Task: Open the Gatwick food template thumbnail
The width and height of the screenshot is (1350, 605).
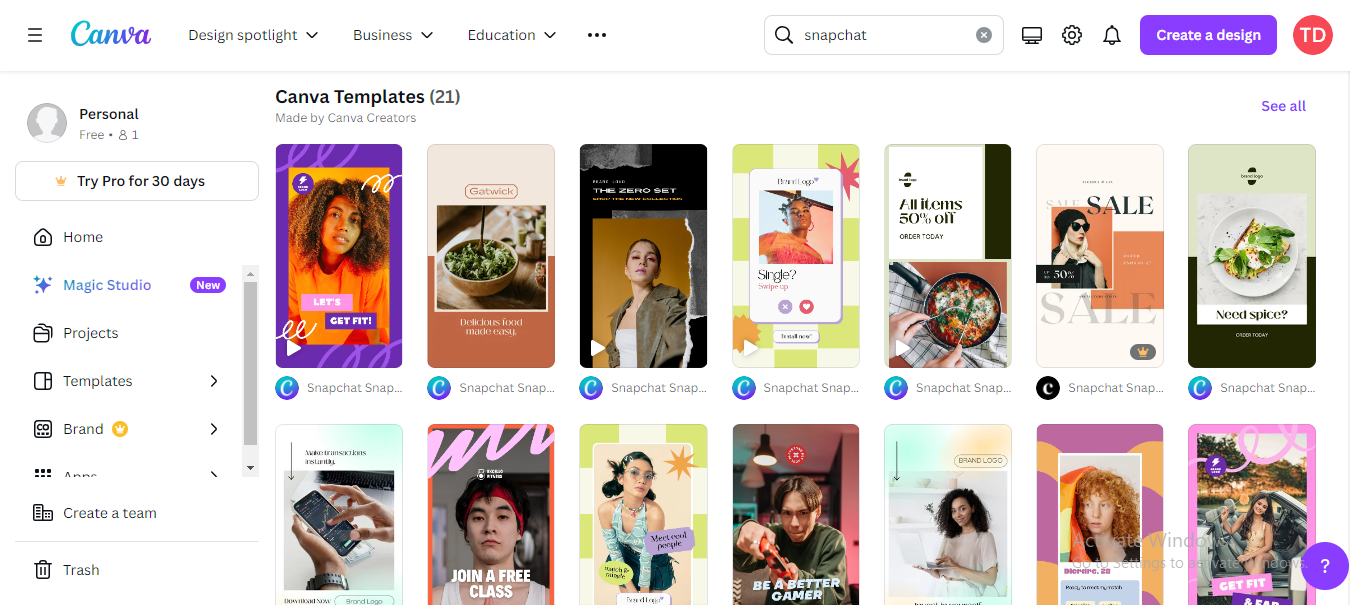Action: pyautogui.click(x=491, y=256)
